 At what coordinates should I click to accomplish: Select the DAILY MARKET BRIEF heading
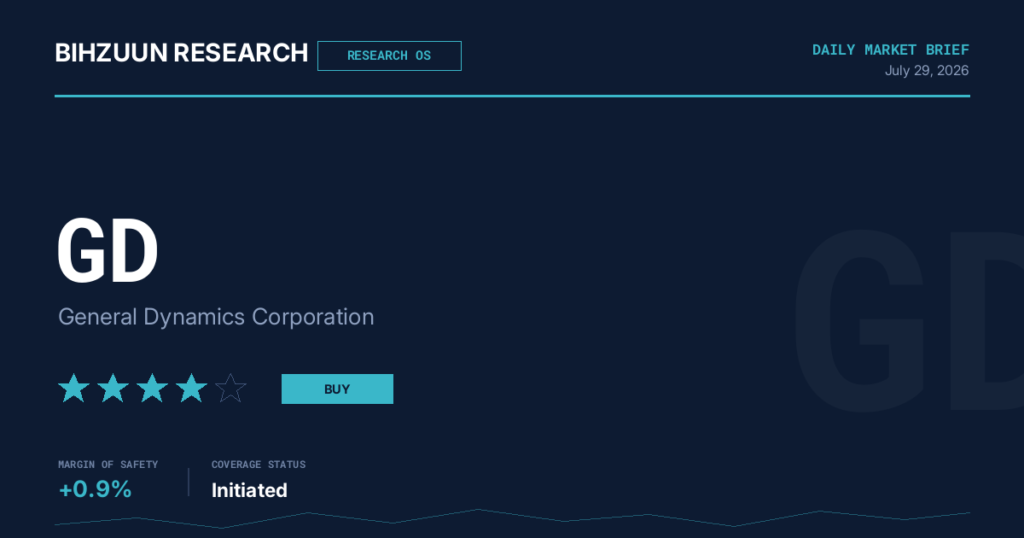pos(891,50)
